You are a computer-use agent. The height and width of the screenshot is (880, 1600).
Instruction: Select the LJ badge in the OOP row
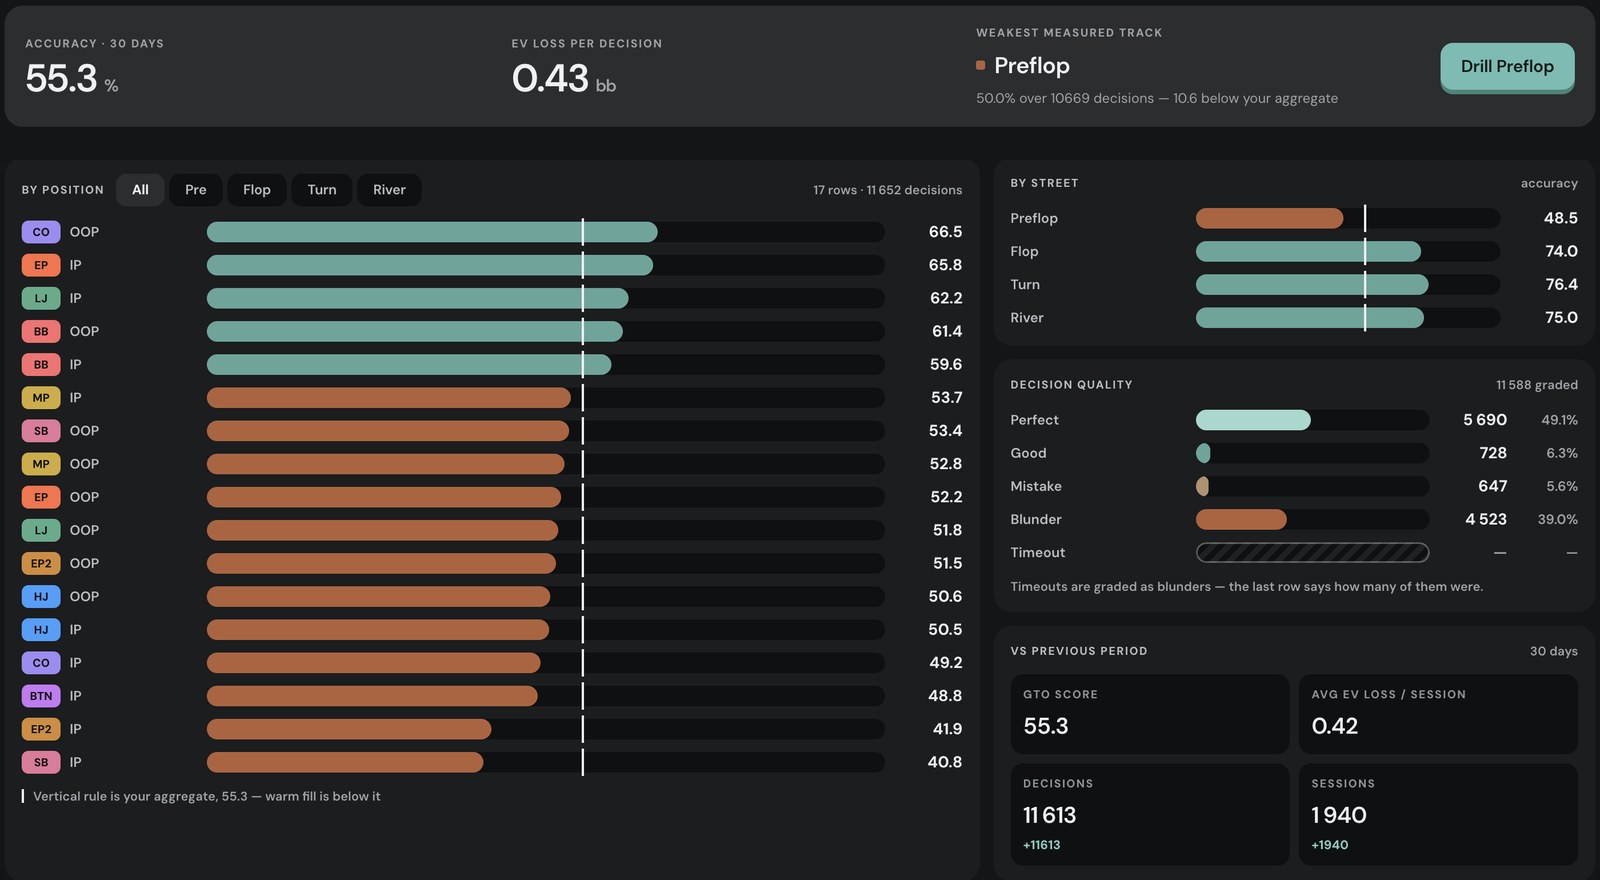click(x=41, y=530)
